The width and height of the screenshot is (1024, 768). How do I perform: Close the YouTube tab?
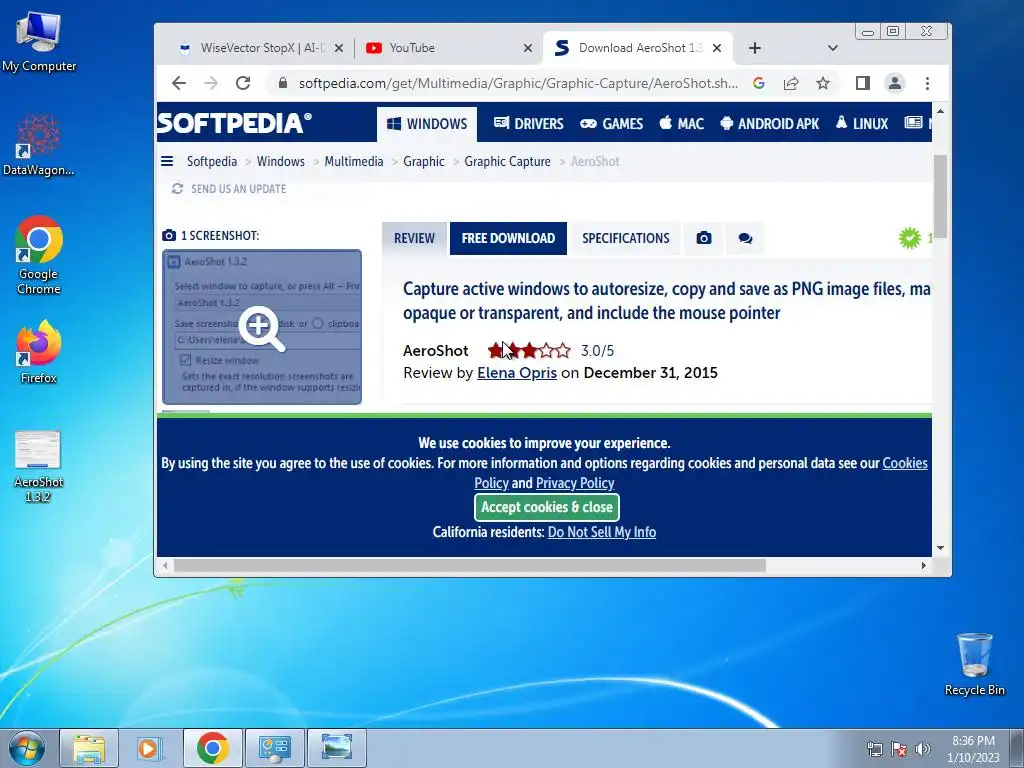point(528,48)
